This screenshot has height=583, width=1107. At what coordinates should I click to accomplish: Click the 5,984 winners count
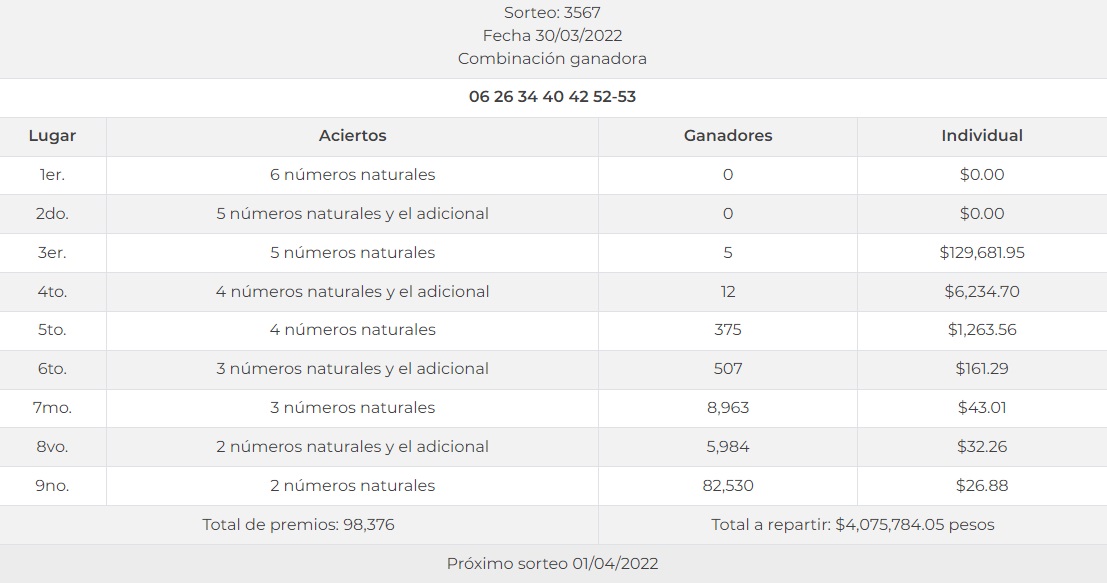pos(727,447)
